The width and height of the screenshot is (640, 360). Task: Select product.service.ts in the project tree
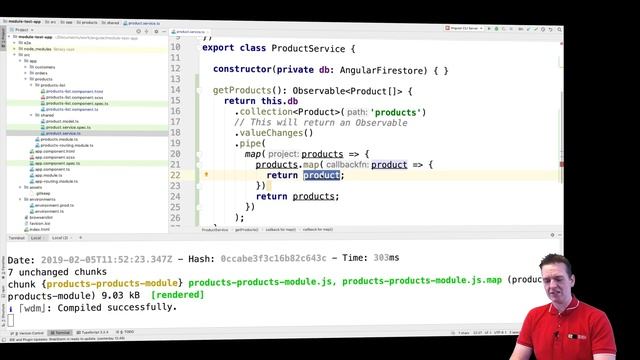point(60,133)
